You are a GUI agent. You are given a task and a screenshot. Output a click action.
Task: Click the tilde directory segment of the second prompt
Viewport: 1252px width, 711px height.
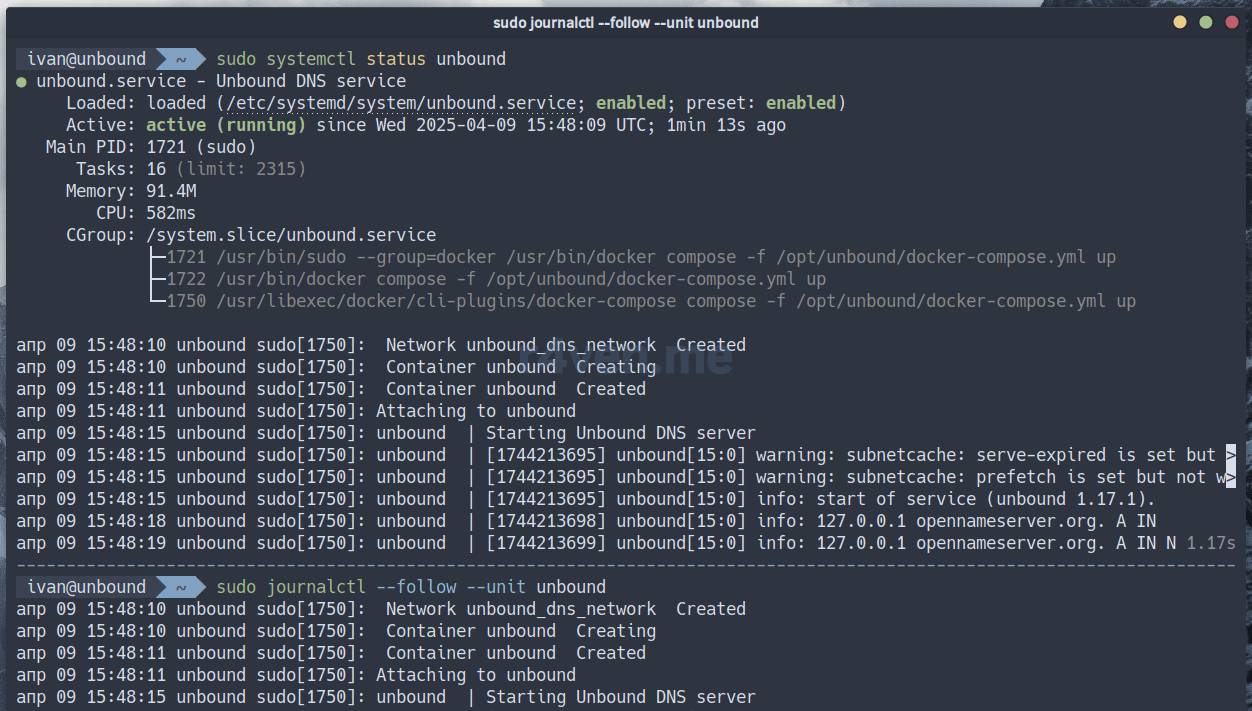[x=181, y=587]
